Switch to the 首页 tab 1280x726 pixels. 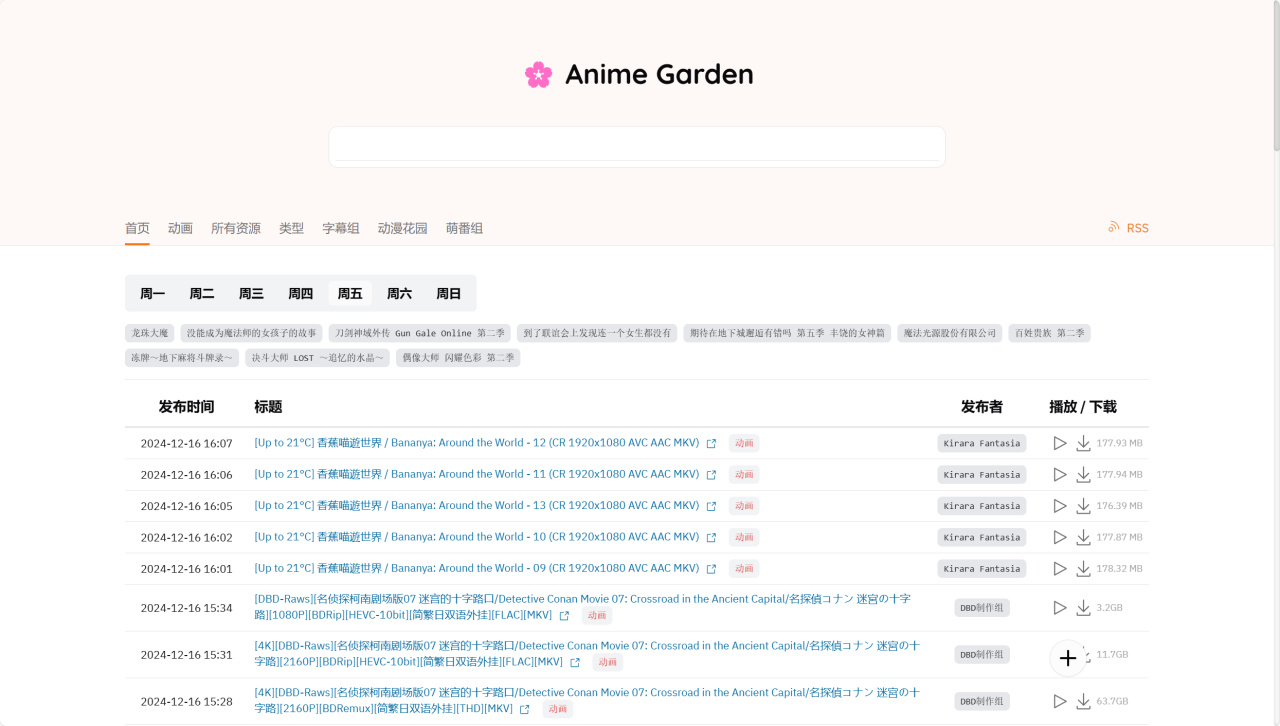coord(137,228)
